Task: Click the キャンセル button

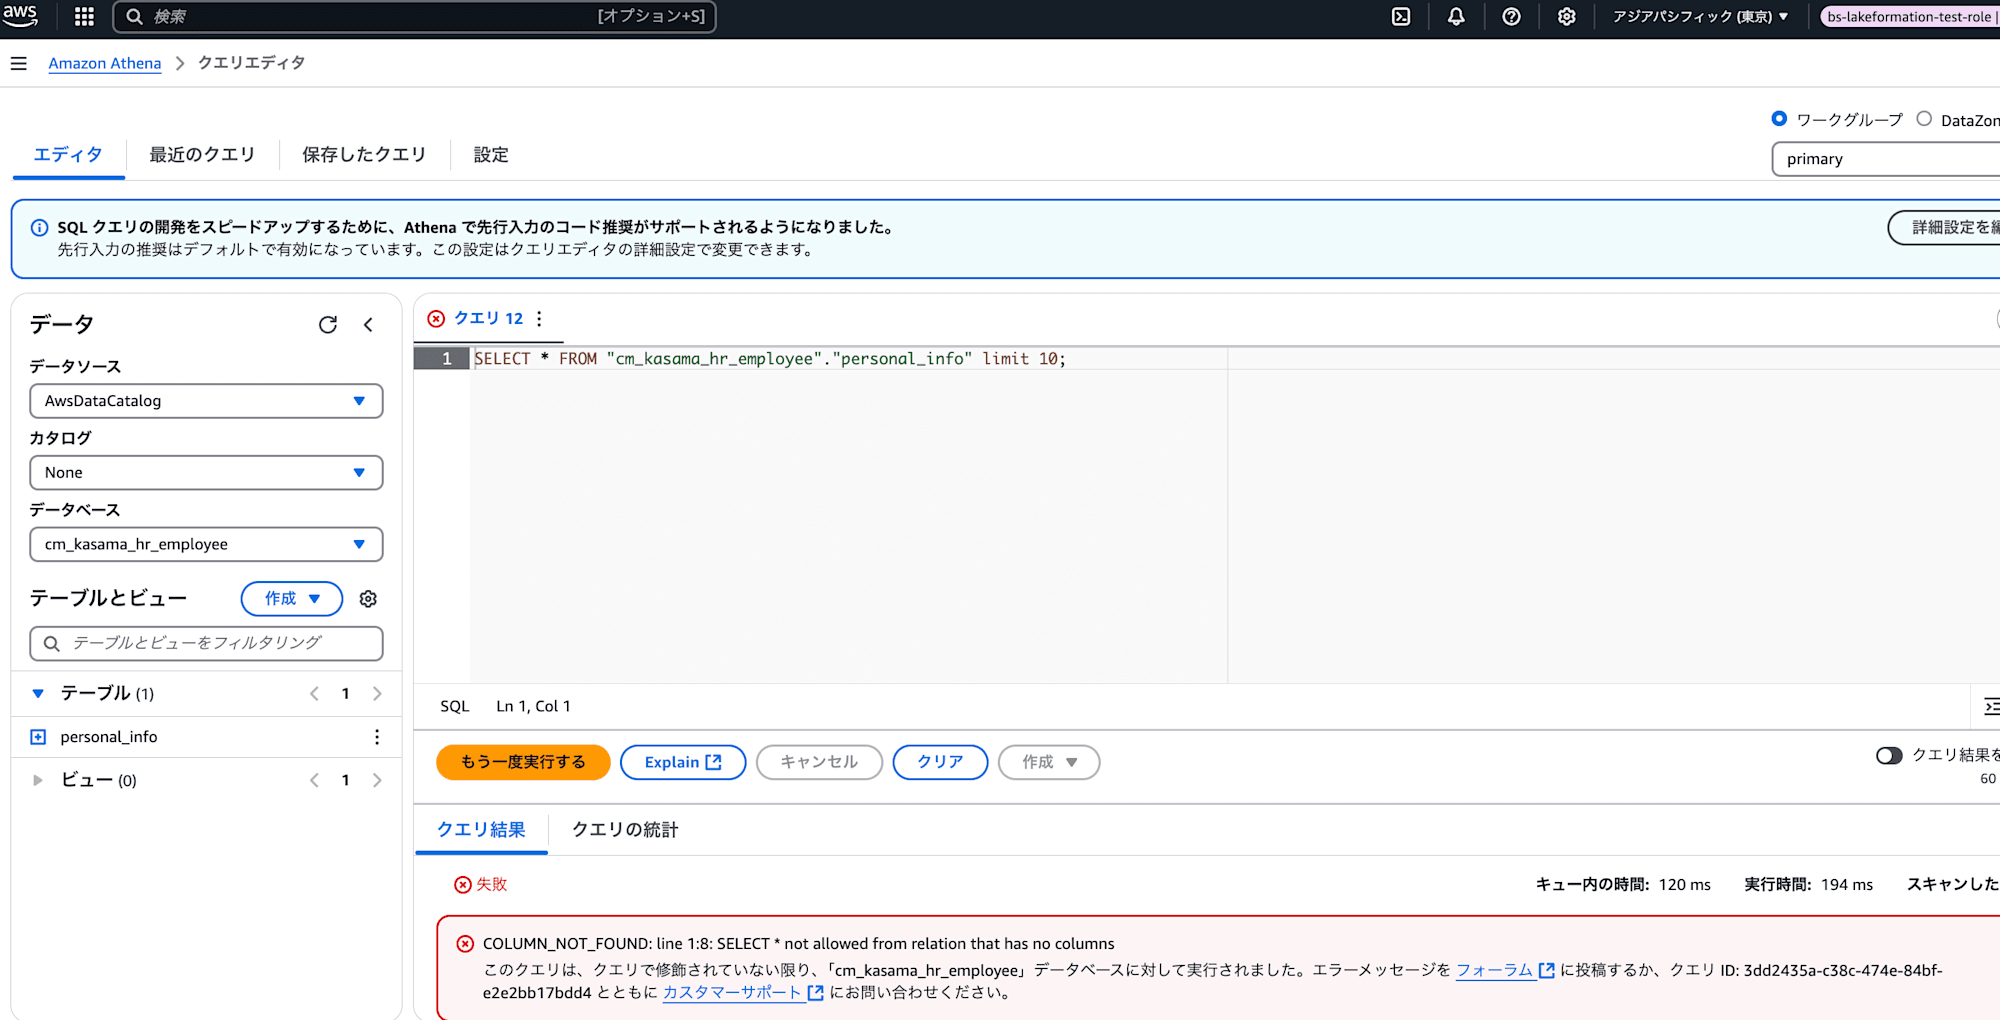Action: 819,762
